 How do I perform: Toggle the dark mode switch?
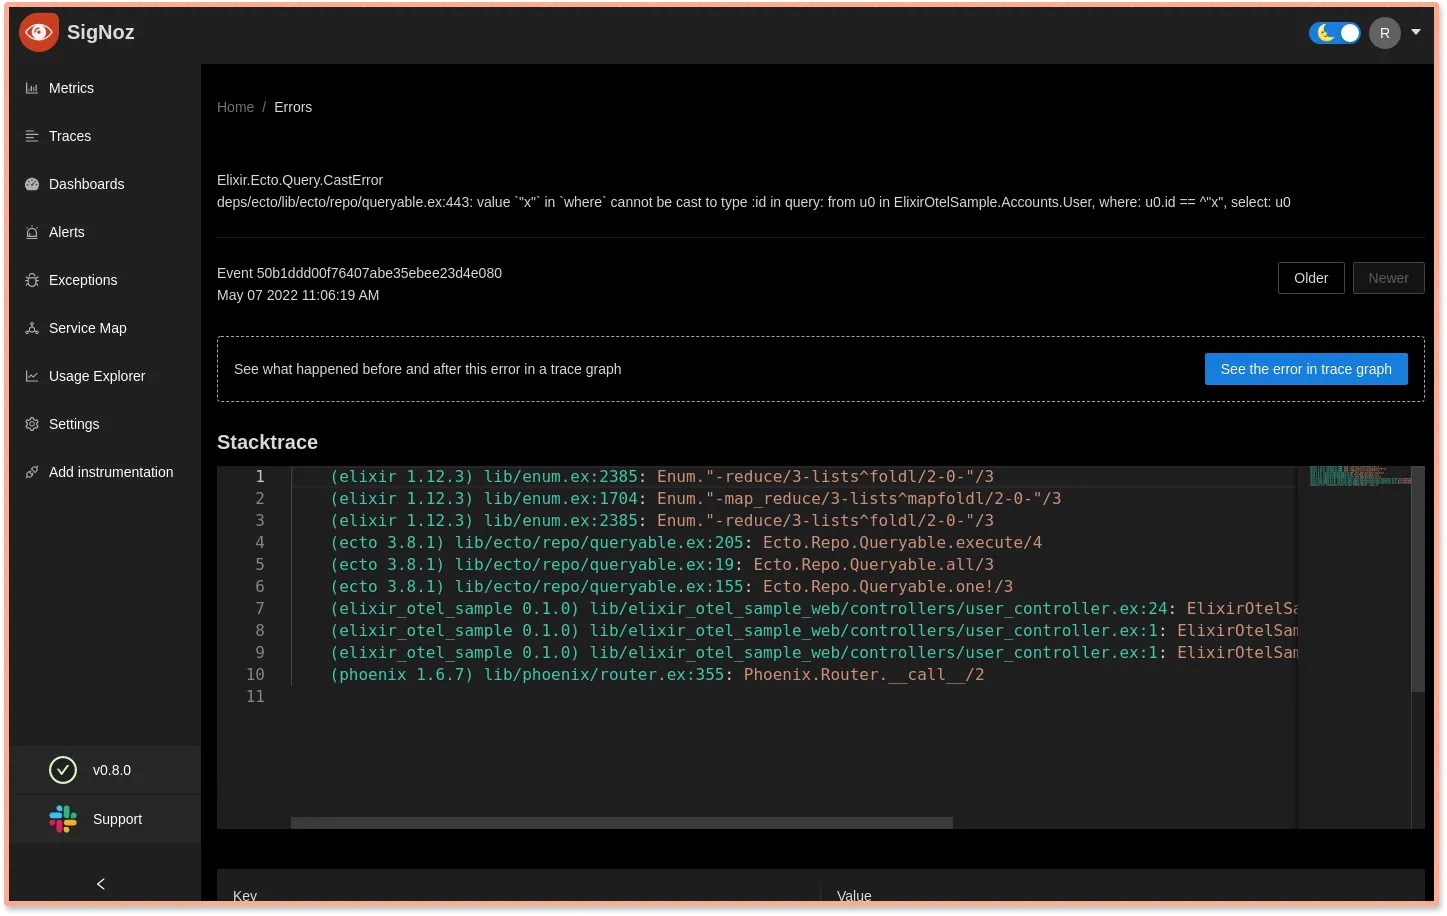click(x=1335, y=33)
